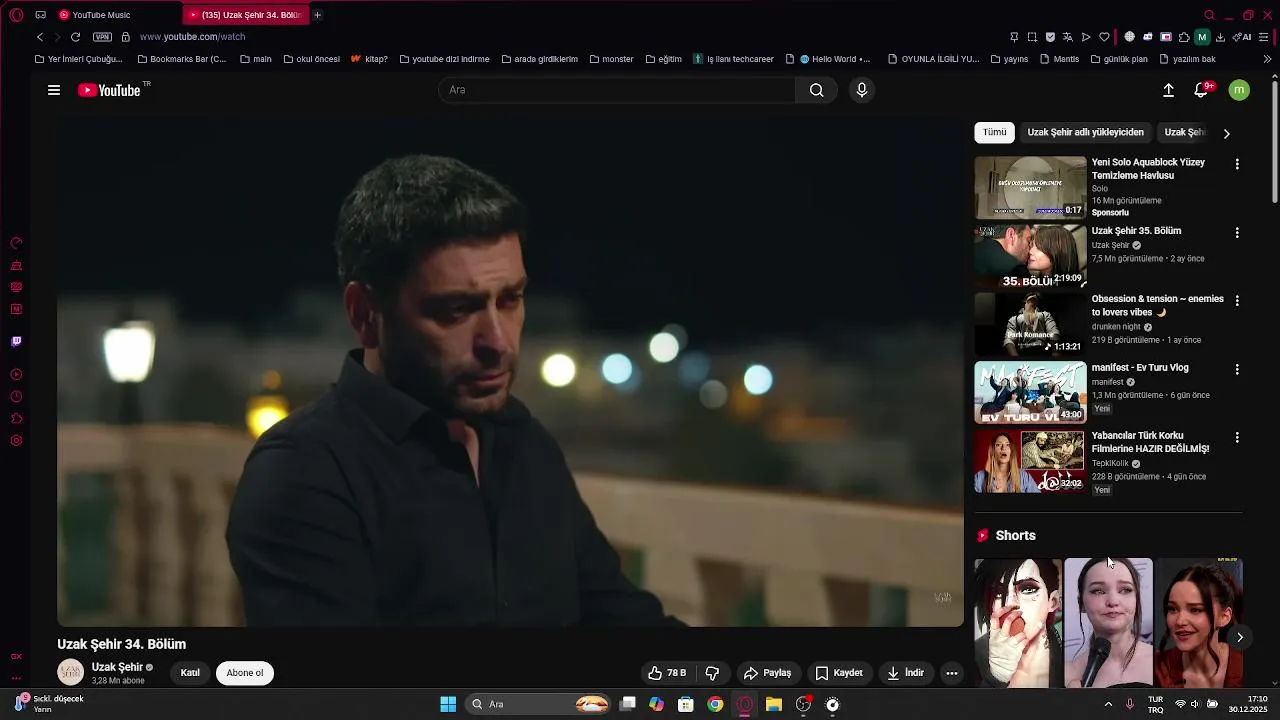Add page to bookmarks heart icon

[1104, 37]
